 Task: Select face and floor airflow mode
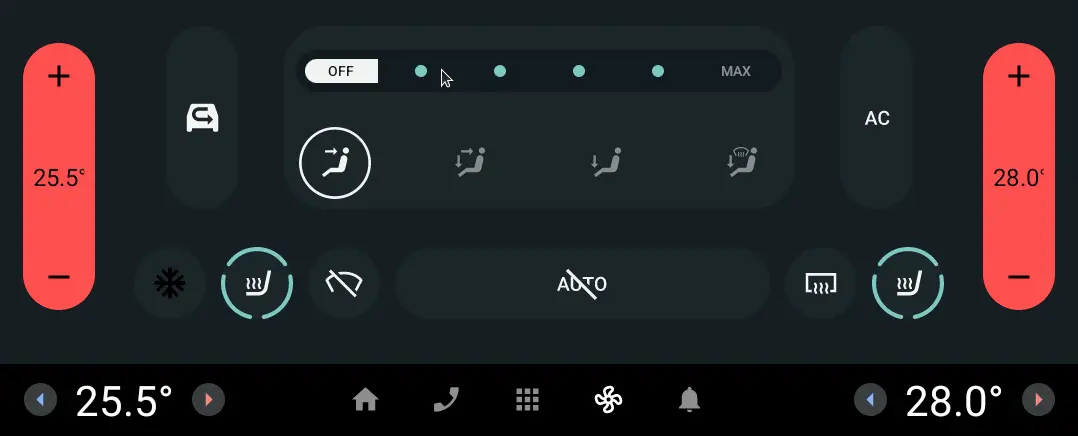point(470,163)
